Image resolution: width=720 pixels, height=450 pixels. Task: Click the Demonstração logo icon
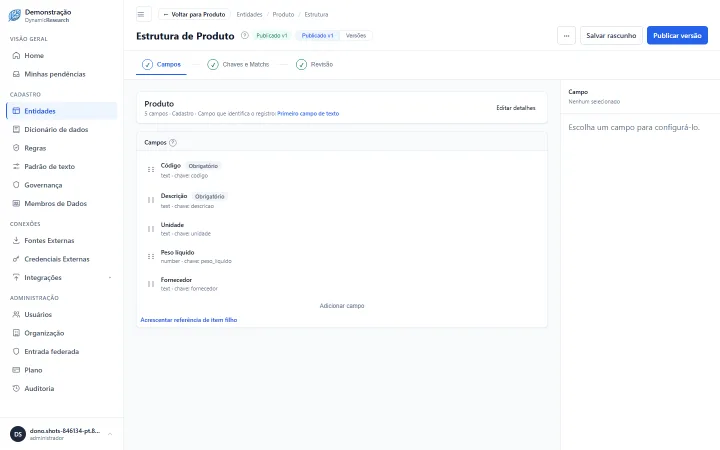point(15,15)
